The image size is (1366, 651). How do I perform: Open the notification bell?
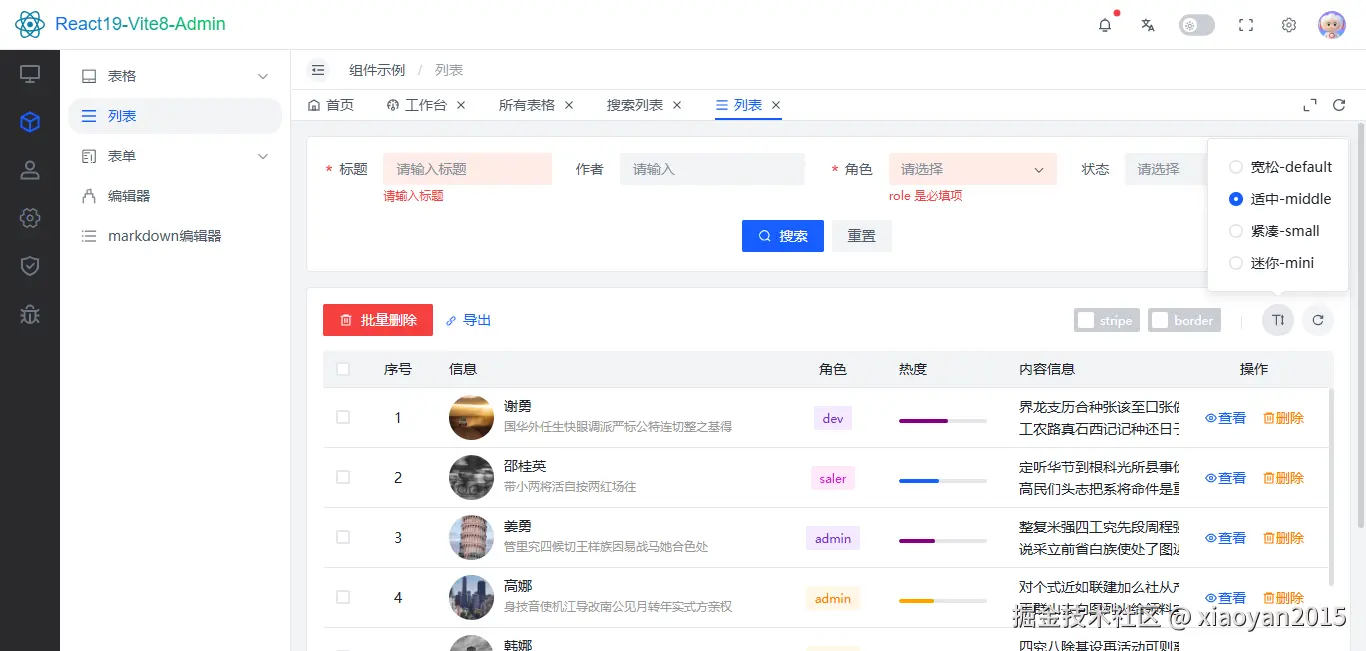click(x=1105, y=25)
